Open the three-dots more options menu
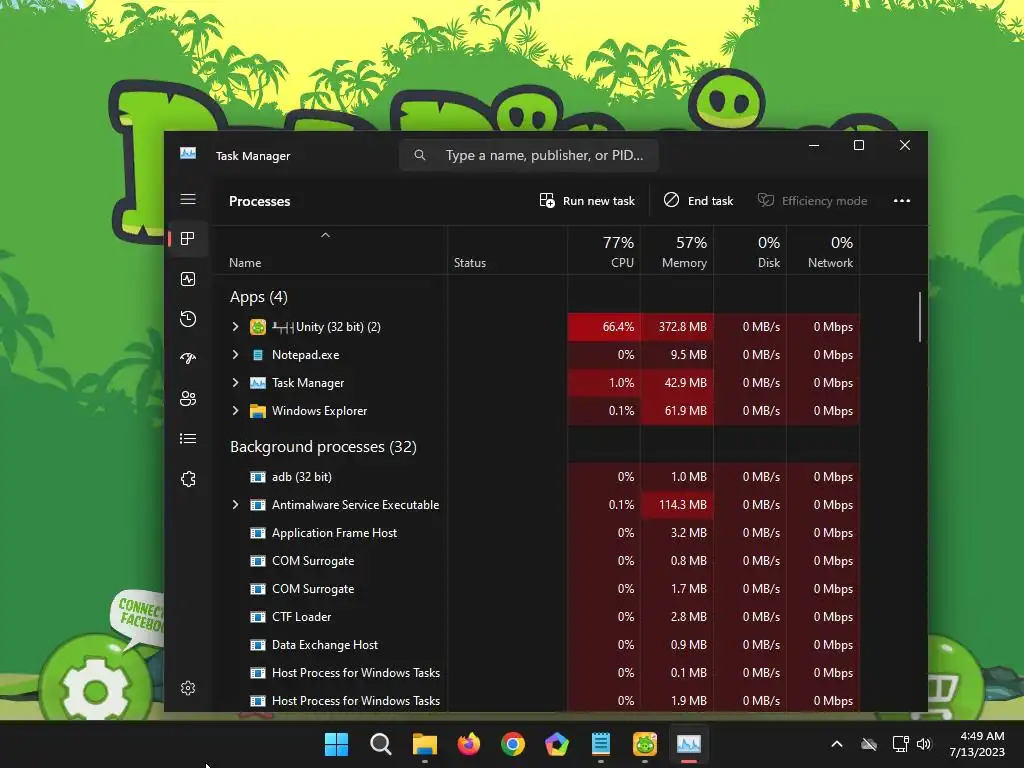This screenshot has width=1024, height=768. 902,200
